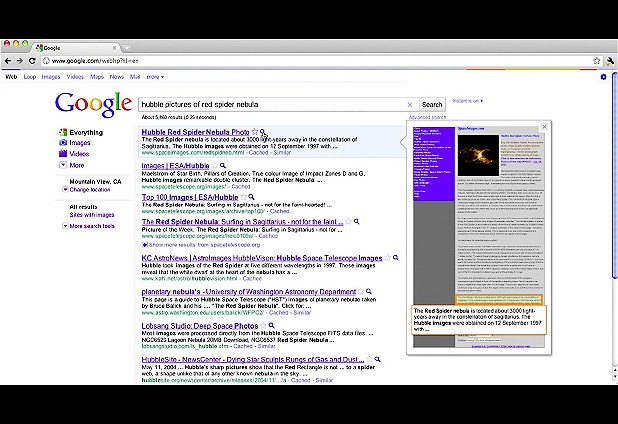Open the 'Instant is on' dropdown

[x=468, y=101]
